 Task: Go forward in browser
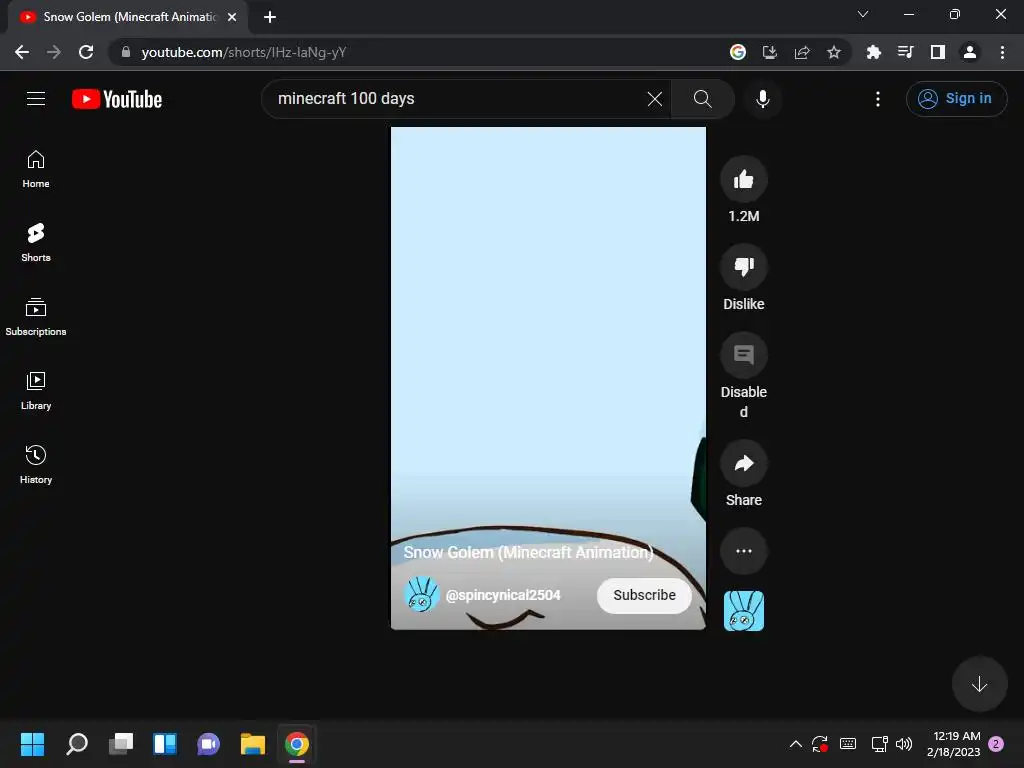(54, 52)
